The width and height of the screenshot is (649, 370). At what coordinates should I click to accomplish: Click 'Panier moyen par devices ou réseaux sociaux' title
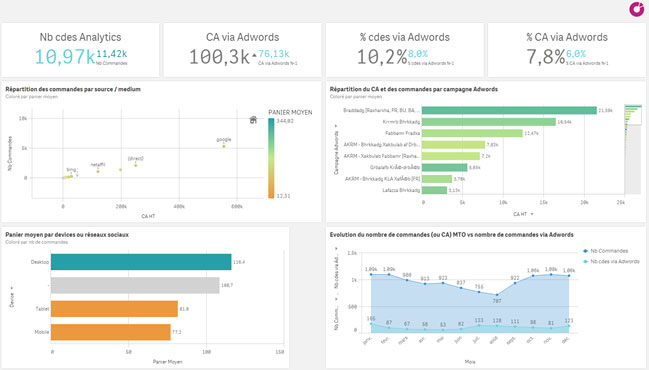[67, 235]
